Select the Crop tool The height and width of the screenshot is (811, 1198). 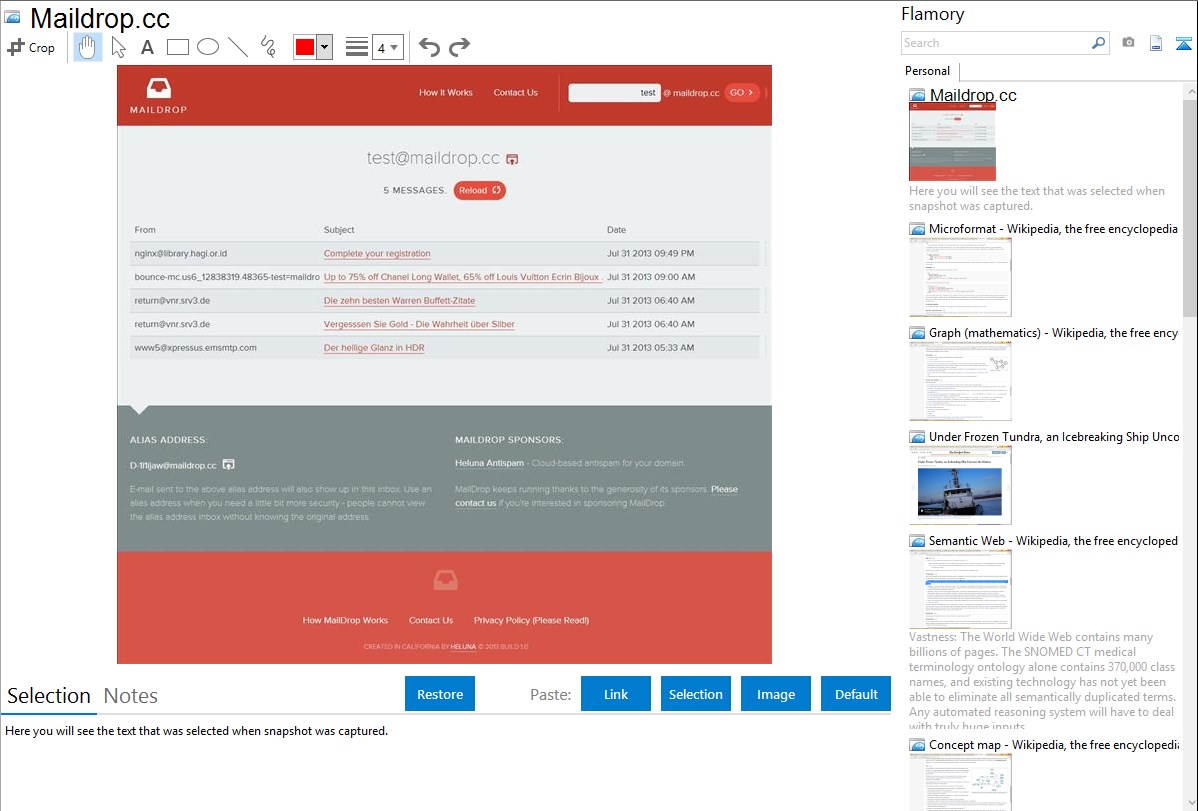click(x=31, y=47)
